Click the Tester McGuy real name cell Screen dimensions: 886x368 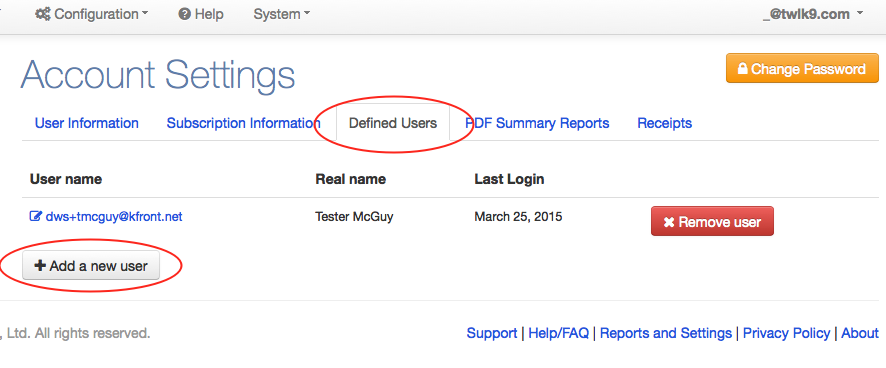[x=354, y=217]
